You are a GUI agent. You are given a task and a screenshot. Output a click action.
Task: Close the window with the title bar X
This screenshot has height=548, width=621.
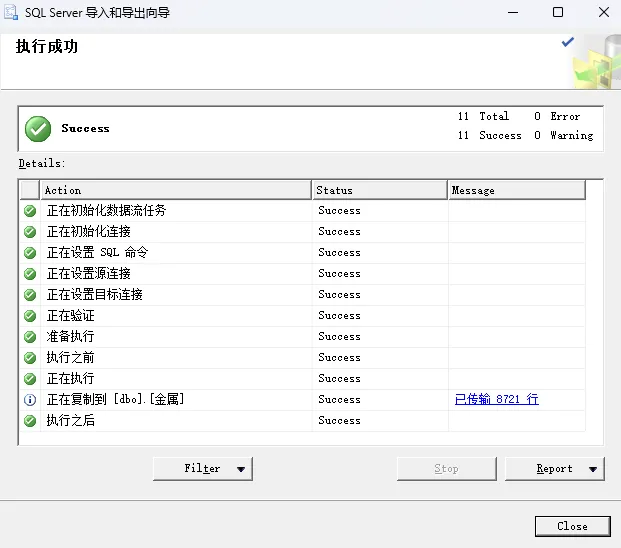point(604,12)
